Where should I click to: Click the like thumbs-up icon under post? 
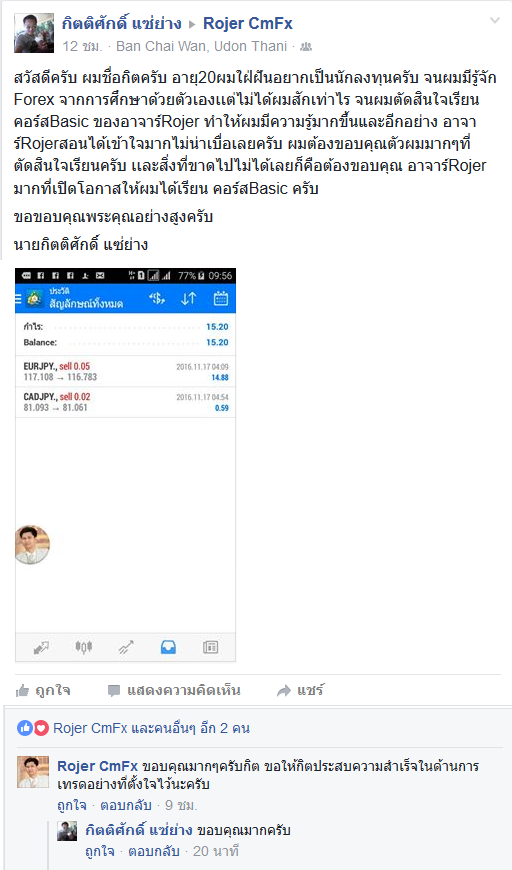[23, 691]
